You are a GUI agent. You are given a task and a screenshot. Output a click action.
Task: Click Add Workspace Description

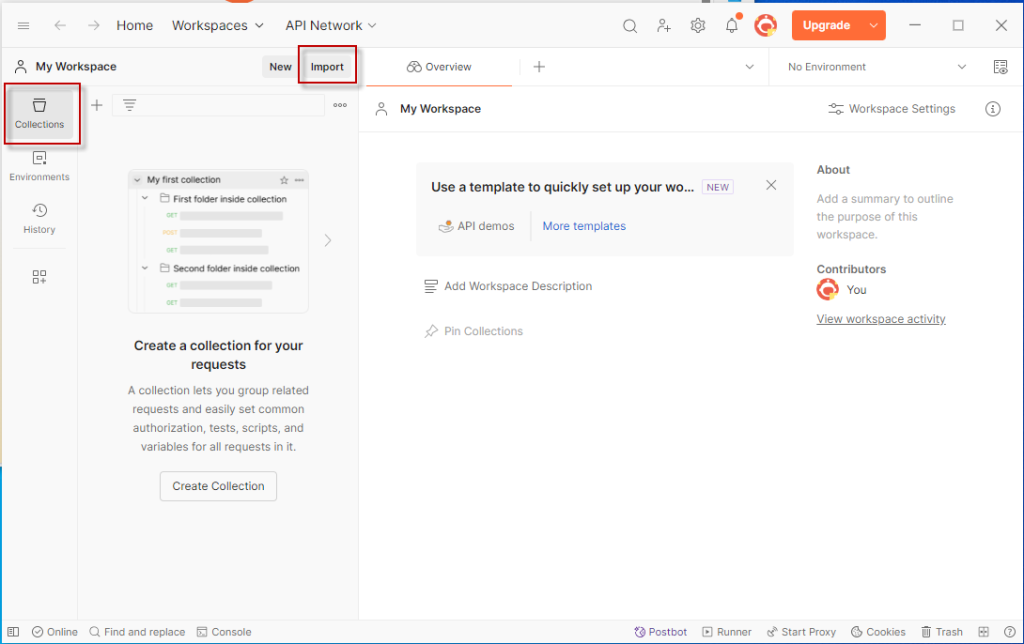pyautogui.click(x=508, y=286)
